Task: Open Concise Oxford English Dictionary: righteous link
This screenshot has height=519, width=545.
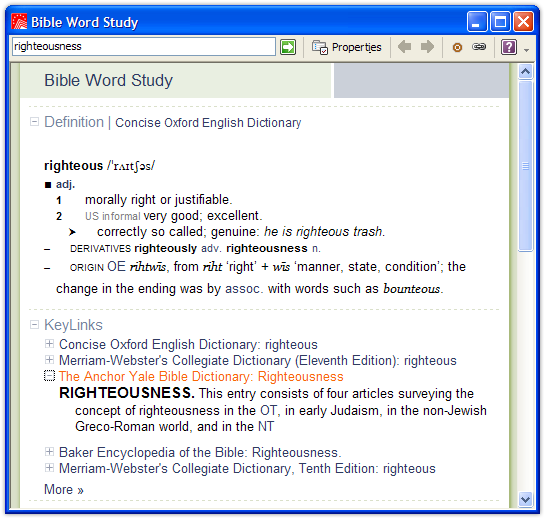Action: click(188, 344)
